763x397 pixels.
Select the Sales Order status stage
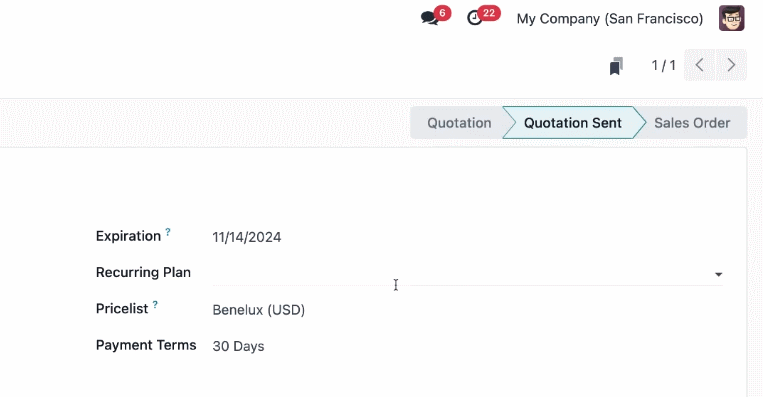click(691, 123)
